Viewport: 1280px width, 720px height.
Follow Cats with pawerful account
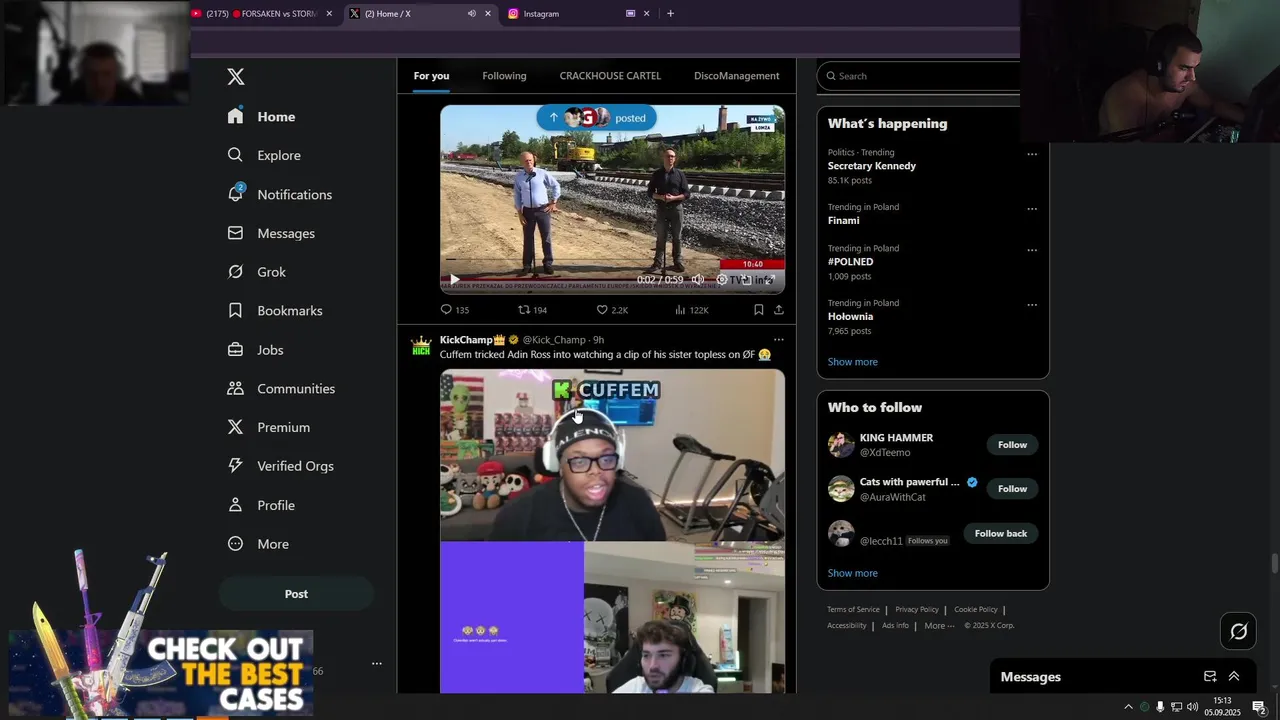click(x=1012, y=489)
